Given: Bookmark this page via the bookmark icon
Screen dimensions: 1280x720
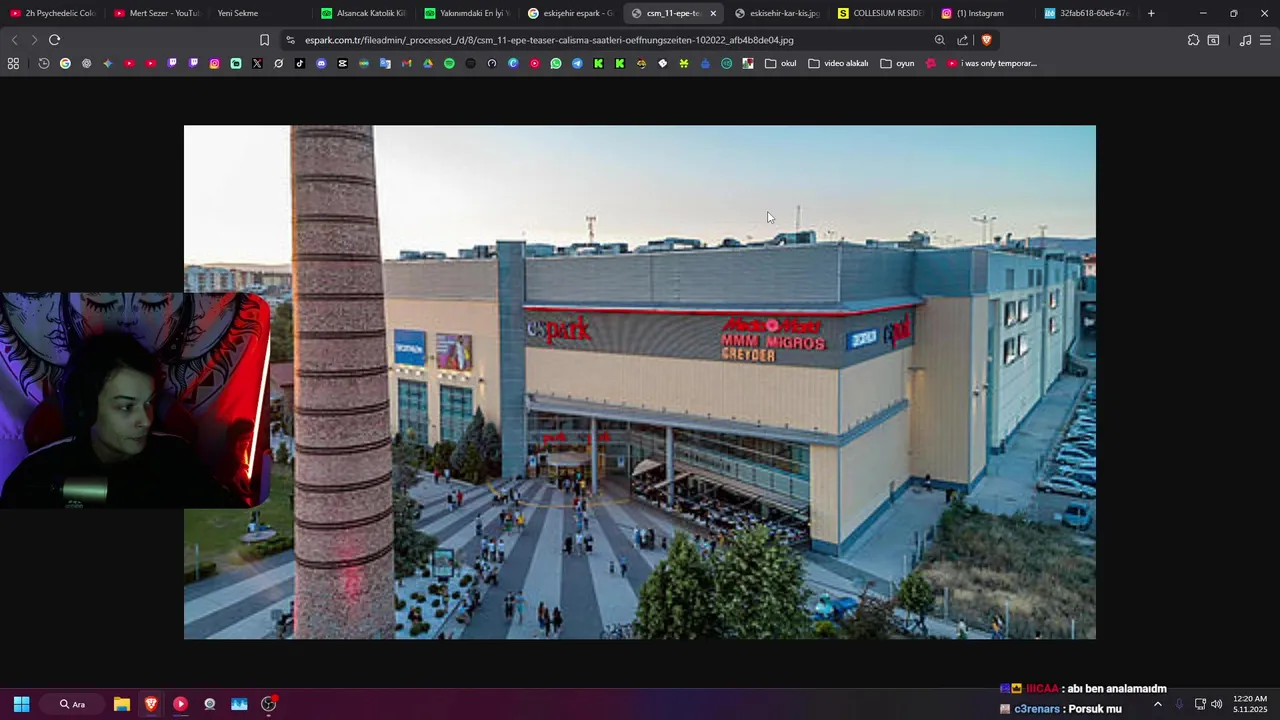Looking at the screenshot, I should 264,40.
